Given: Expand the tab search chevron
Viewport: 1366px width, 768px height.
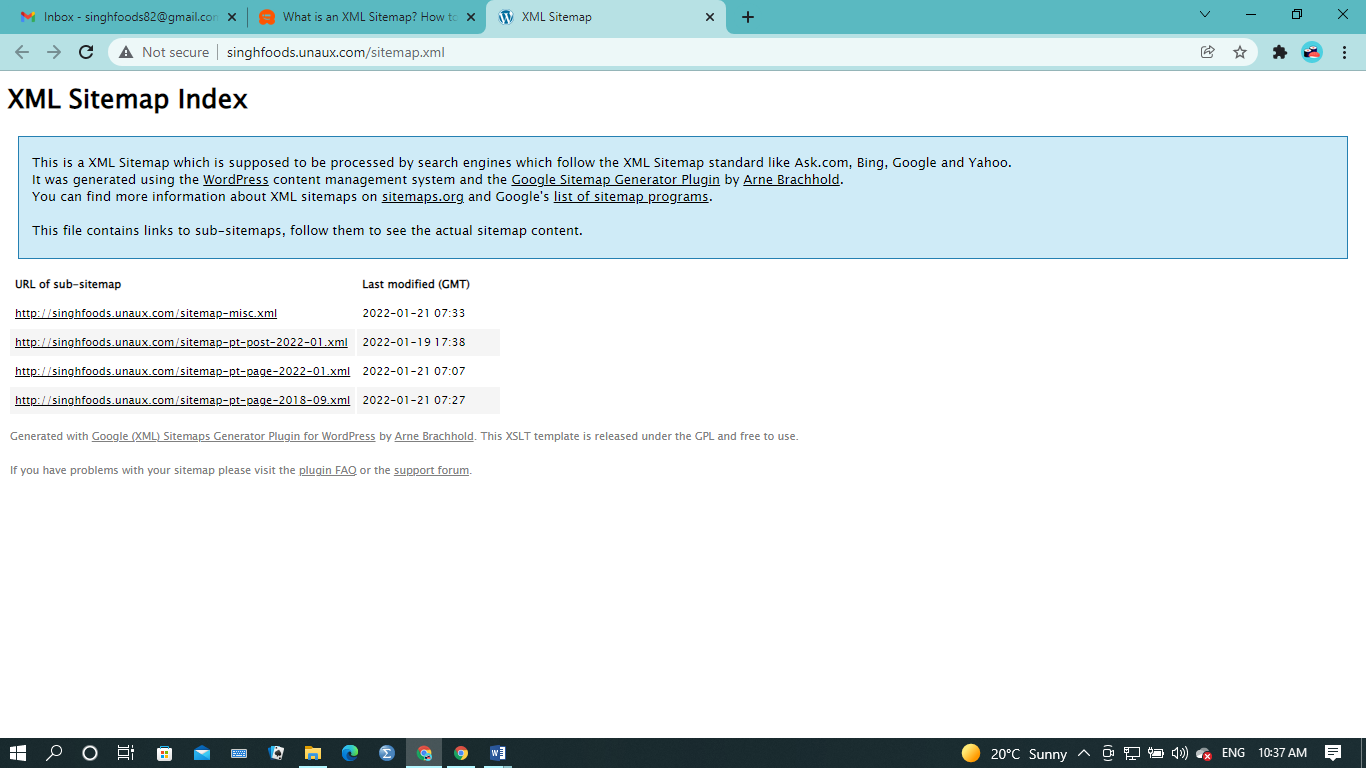Looking at the screenshot, I should (x=1204, y=15).
